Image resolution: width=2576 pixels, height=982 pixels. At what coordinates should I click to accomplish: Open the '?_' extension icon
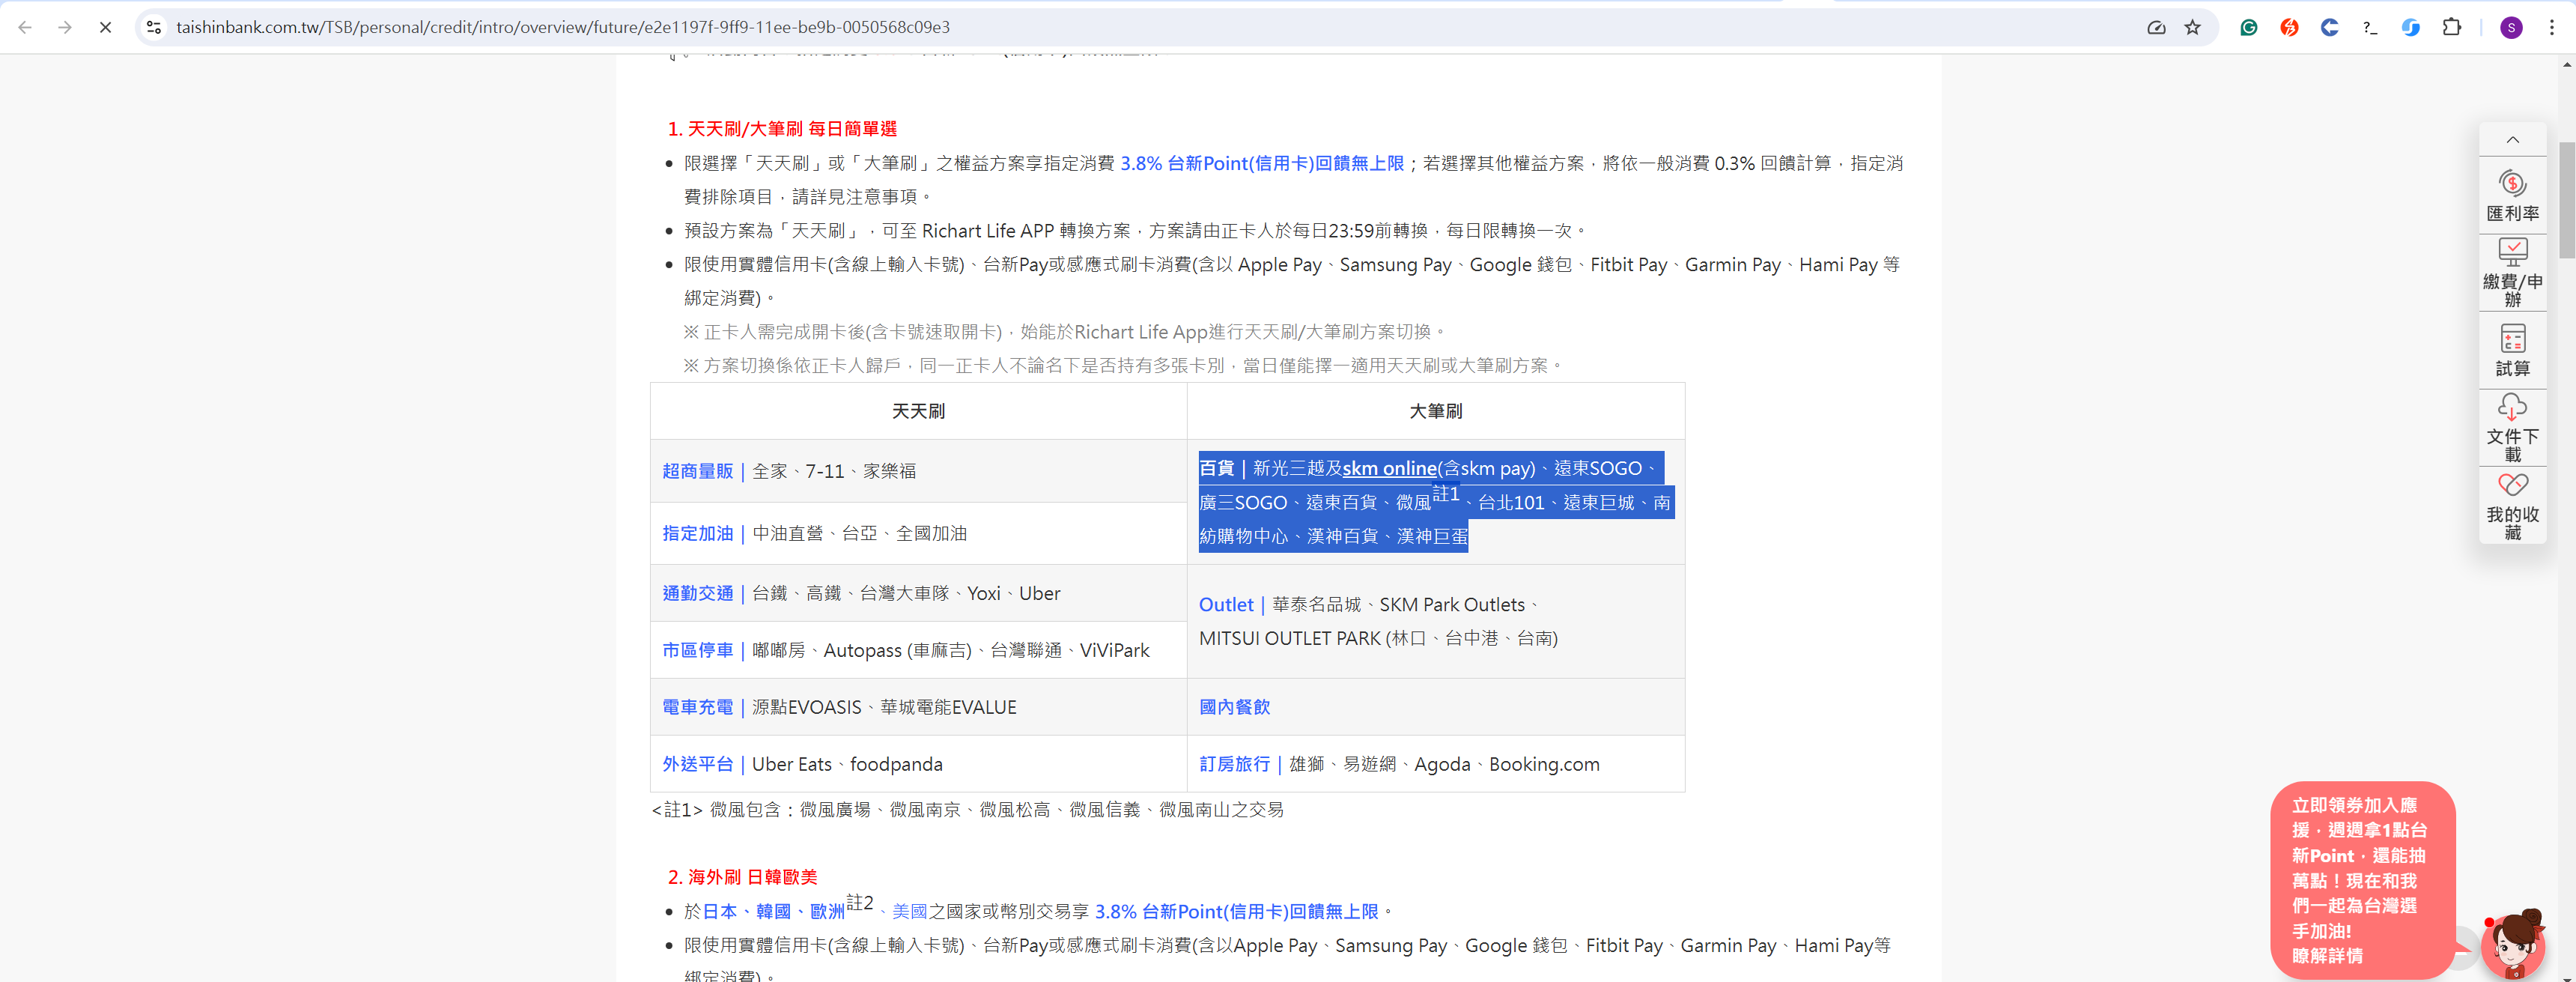point(2370,27)
